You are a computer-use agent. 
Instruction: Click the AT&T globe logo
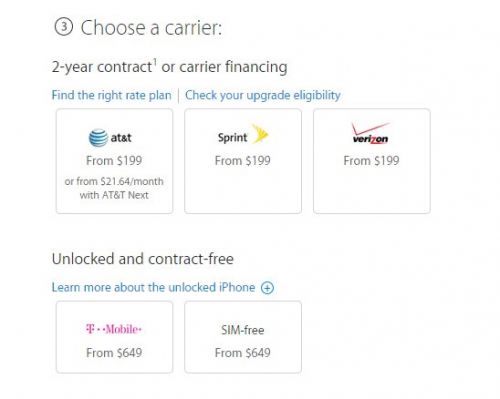click(x=98, y=138)
